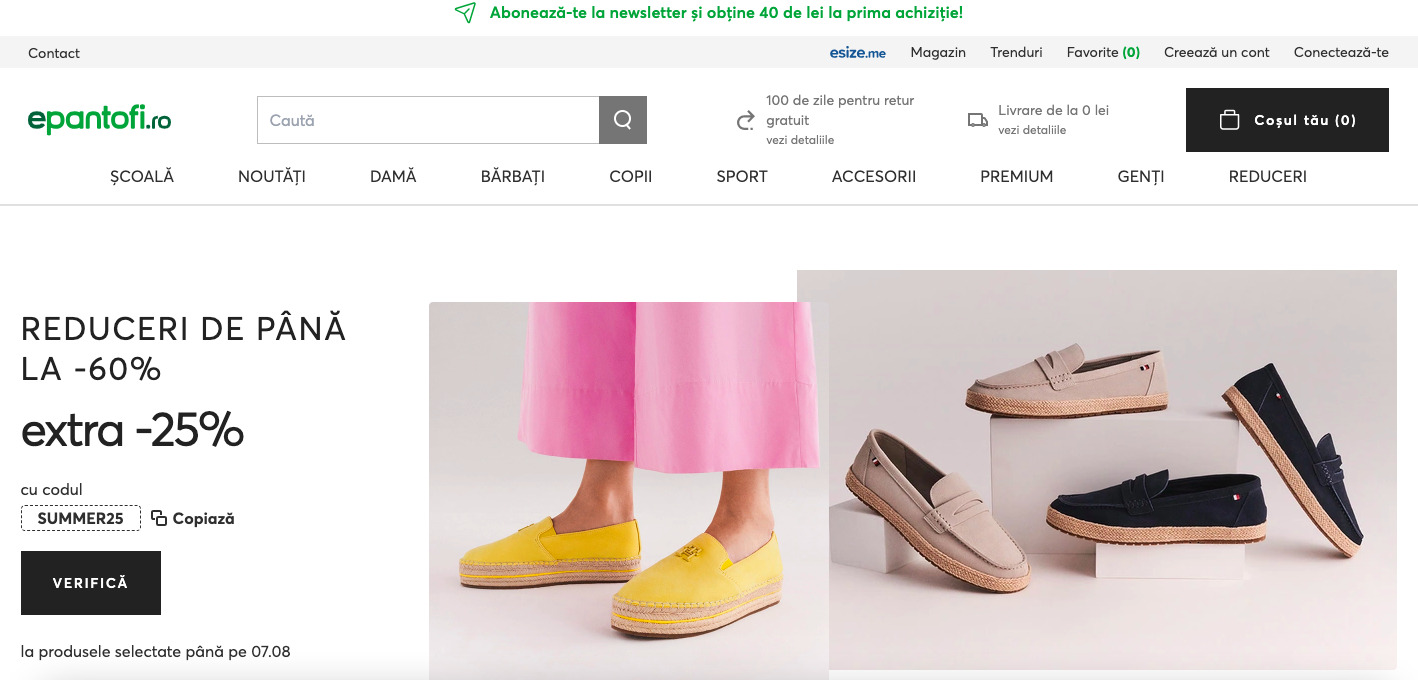Click the copy icon beside Copiază
This screenshot has height=680, width=1418.
(x=159, y=518)
